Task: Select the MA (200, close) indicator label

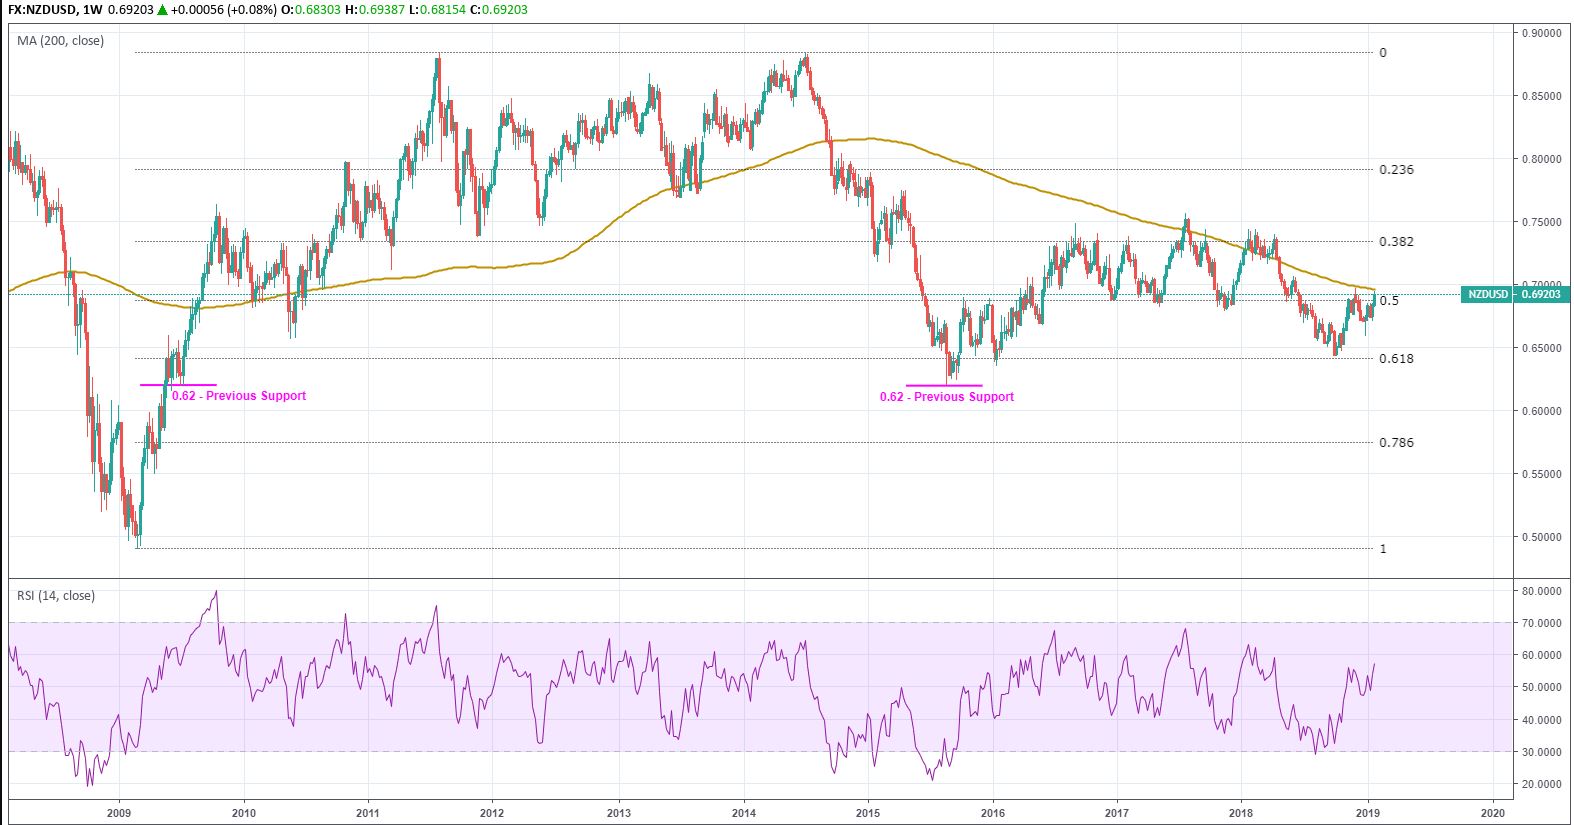Action: pyautogui.click(x=60, y=41)
